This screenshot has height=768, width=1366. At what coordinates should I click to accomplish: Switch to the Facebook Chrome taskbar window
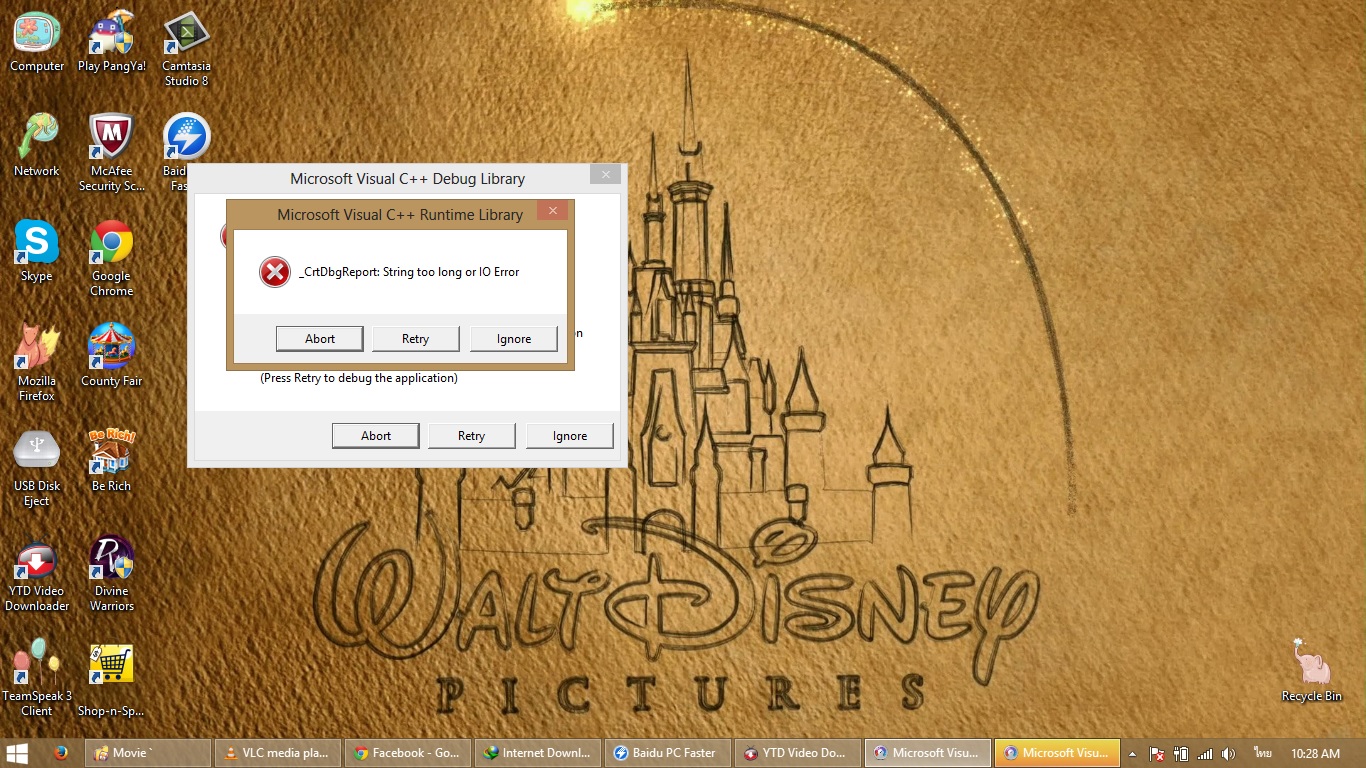click(x=408, y=753)
